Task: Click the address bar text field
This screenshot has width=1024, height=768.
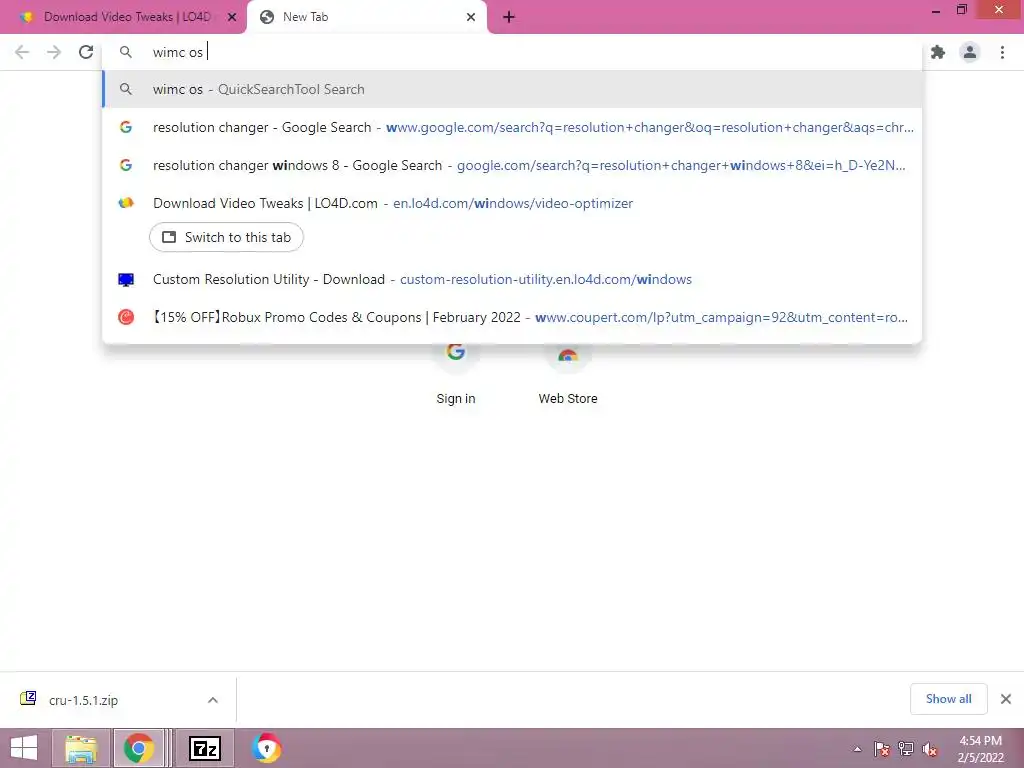Action: (x=512, y=52)
